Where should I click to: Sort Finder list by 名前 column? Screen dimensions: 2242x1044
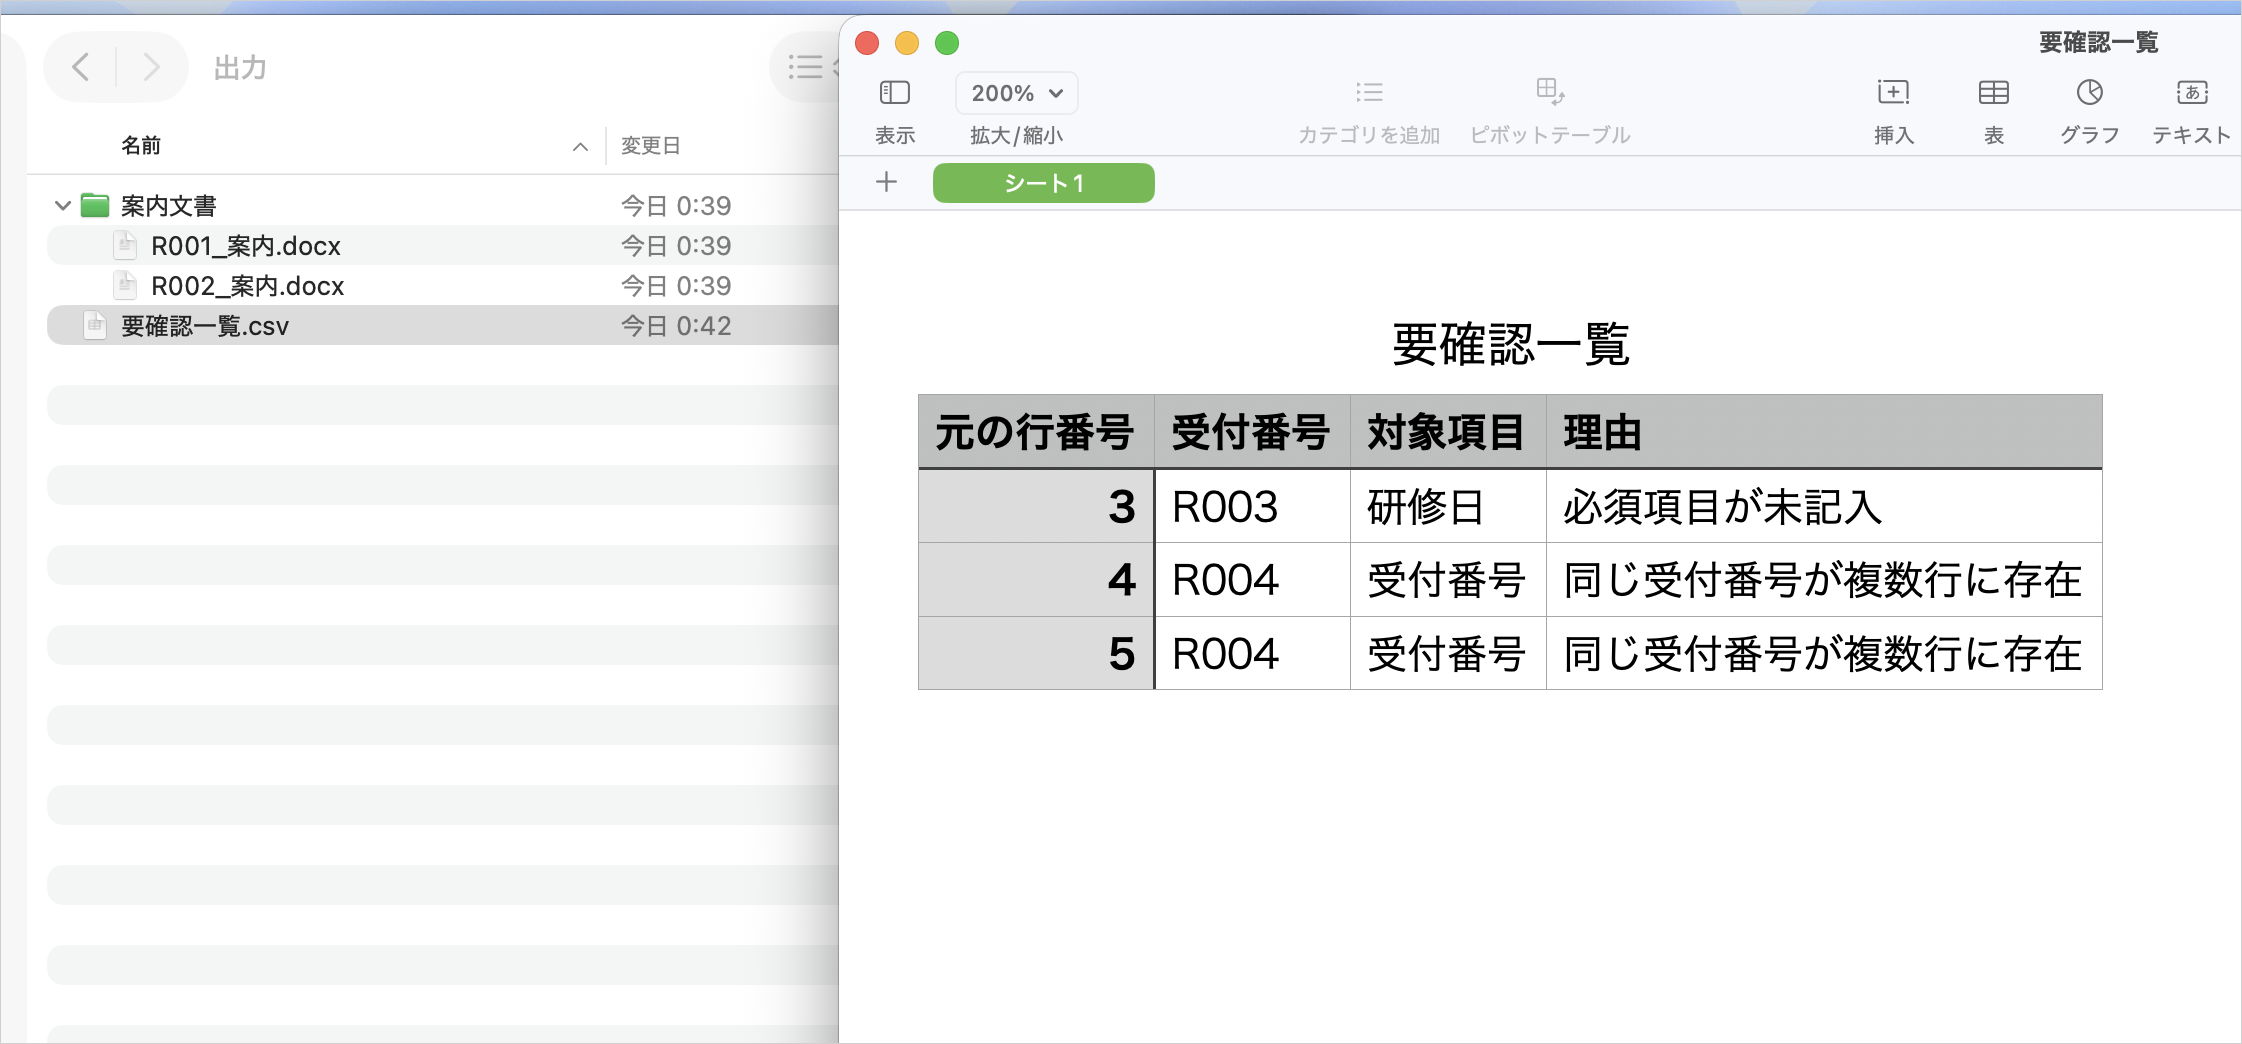pos(141,146)
